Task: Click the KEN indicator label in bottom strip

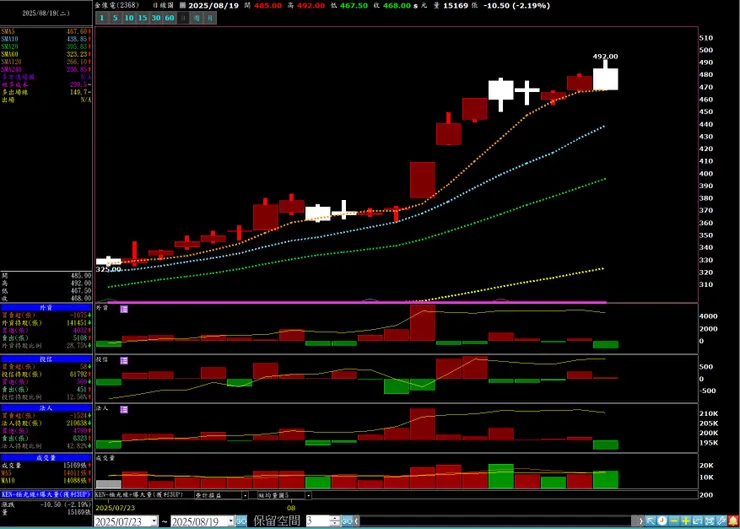Action: [140, 495]
